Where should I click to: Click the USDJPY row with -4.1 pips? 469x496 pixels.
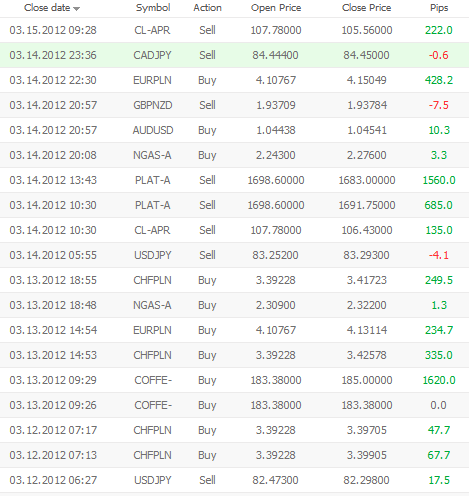pyautogui.click(x=234, y=255)
